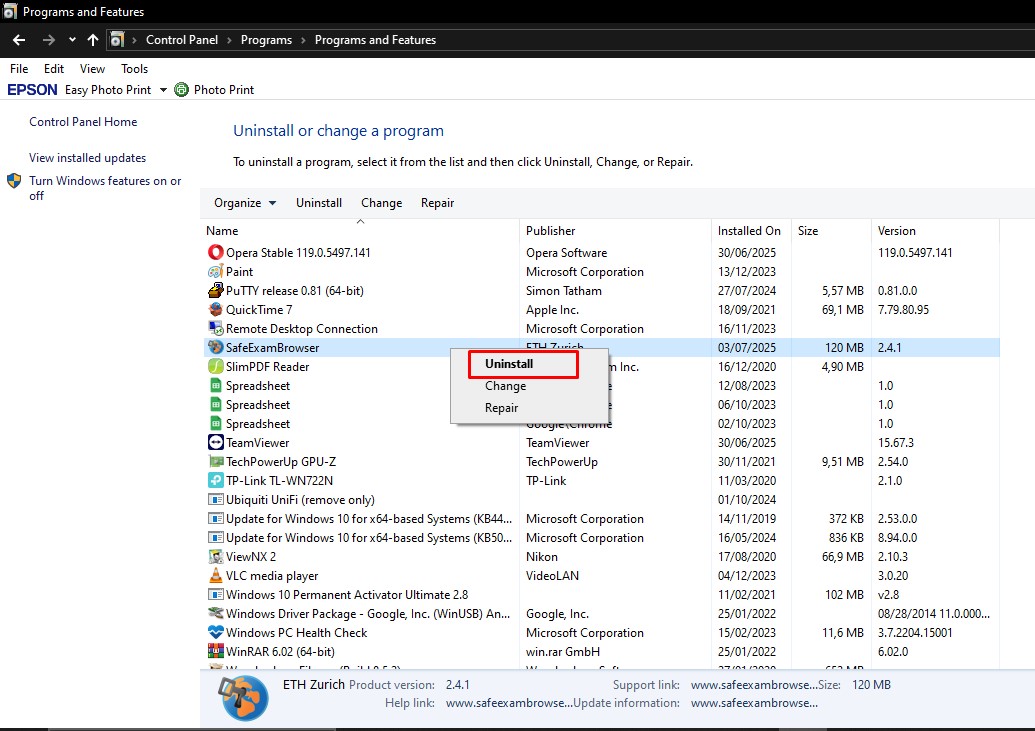Image resolution: width=1035 pixels, height=731 pixels.
Task: Go up one level with up arrow
Action: coord(92,40)
